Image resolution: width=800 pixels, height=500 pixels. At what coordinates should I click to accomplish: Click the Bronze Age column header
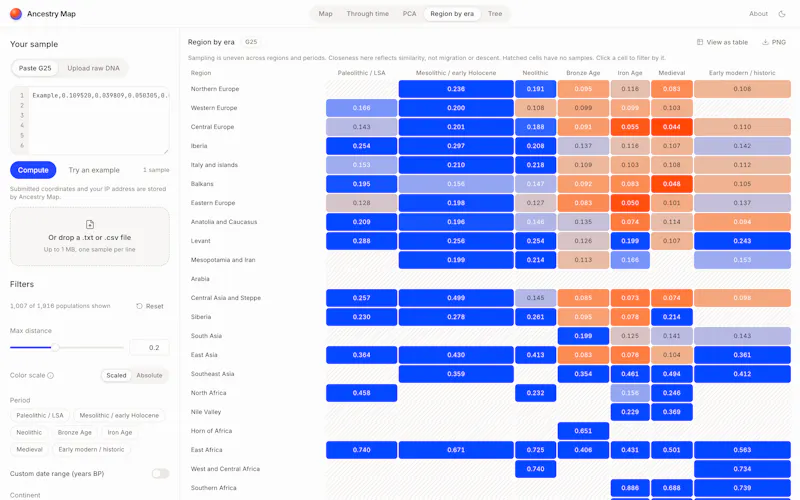[x=583, y=73]
